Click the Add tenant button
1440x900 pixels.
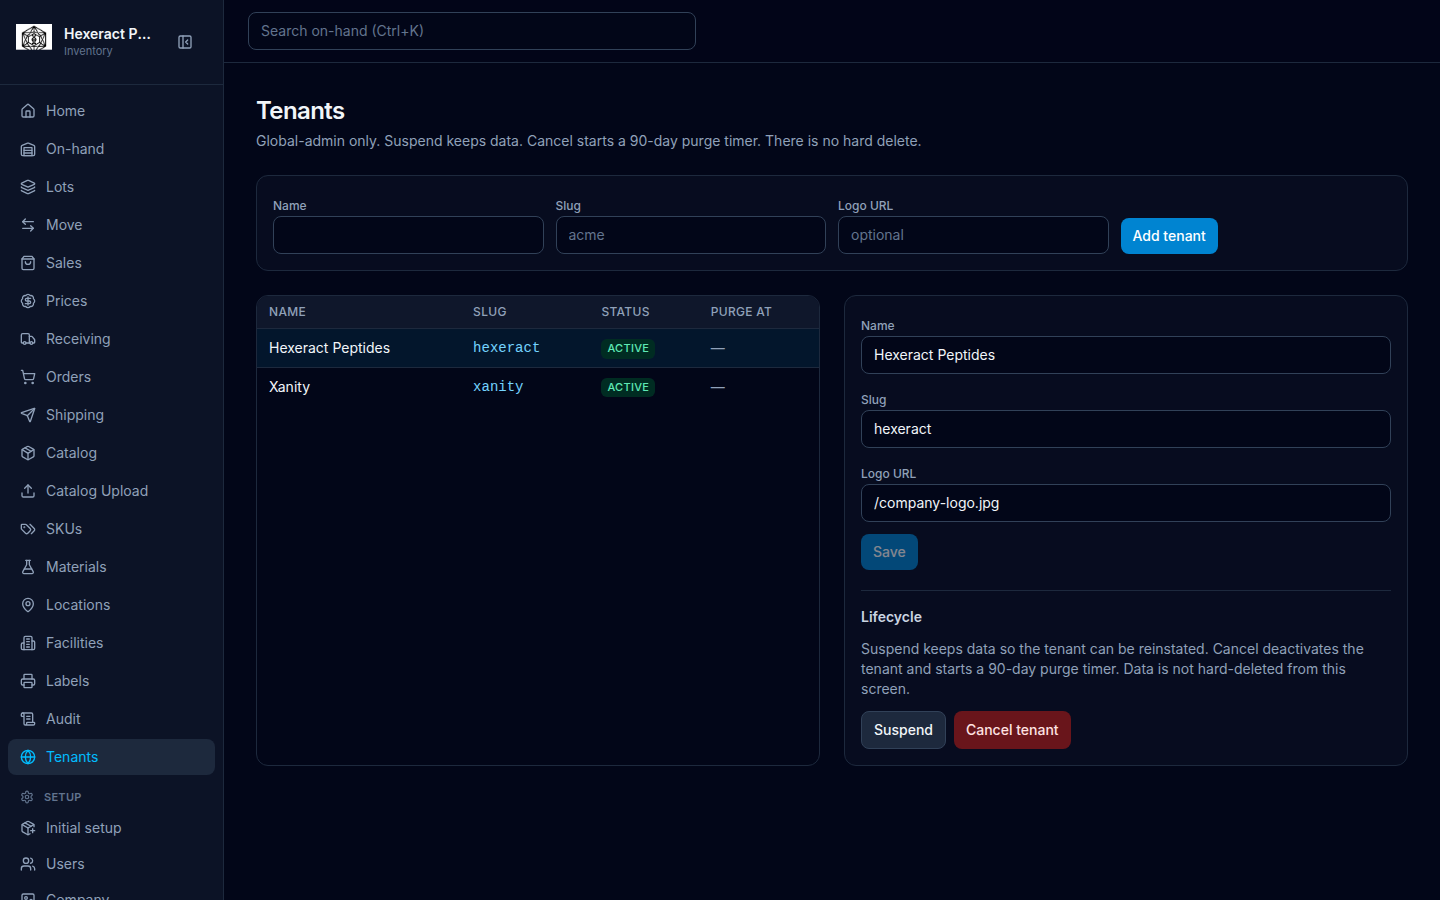1169,236
